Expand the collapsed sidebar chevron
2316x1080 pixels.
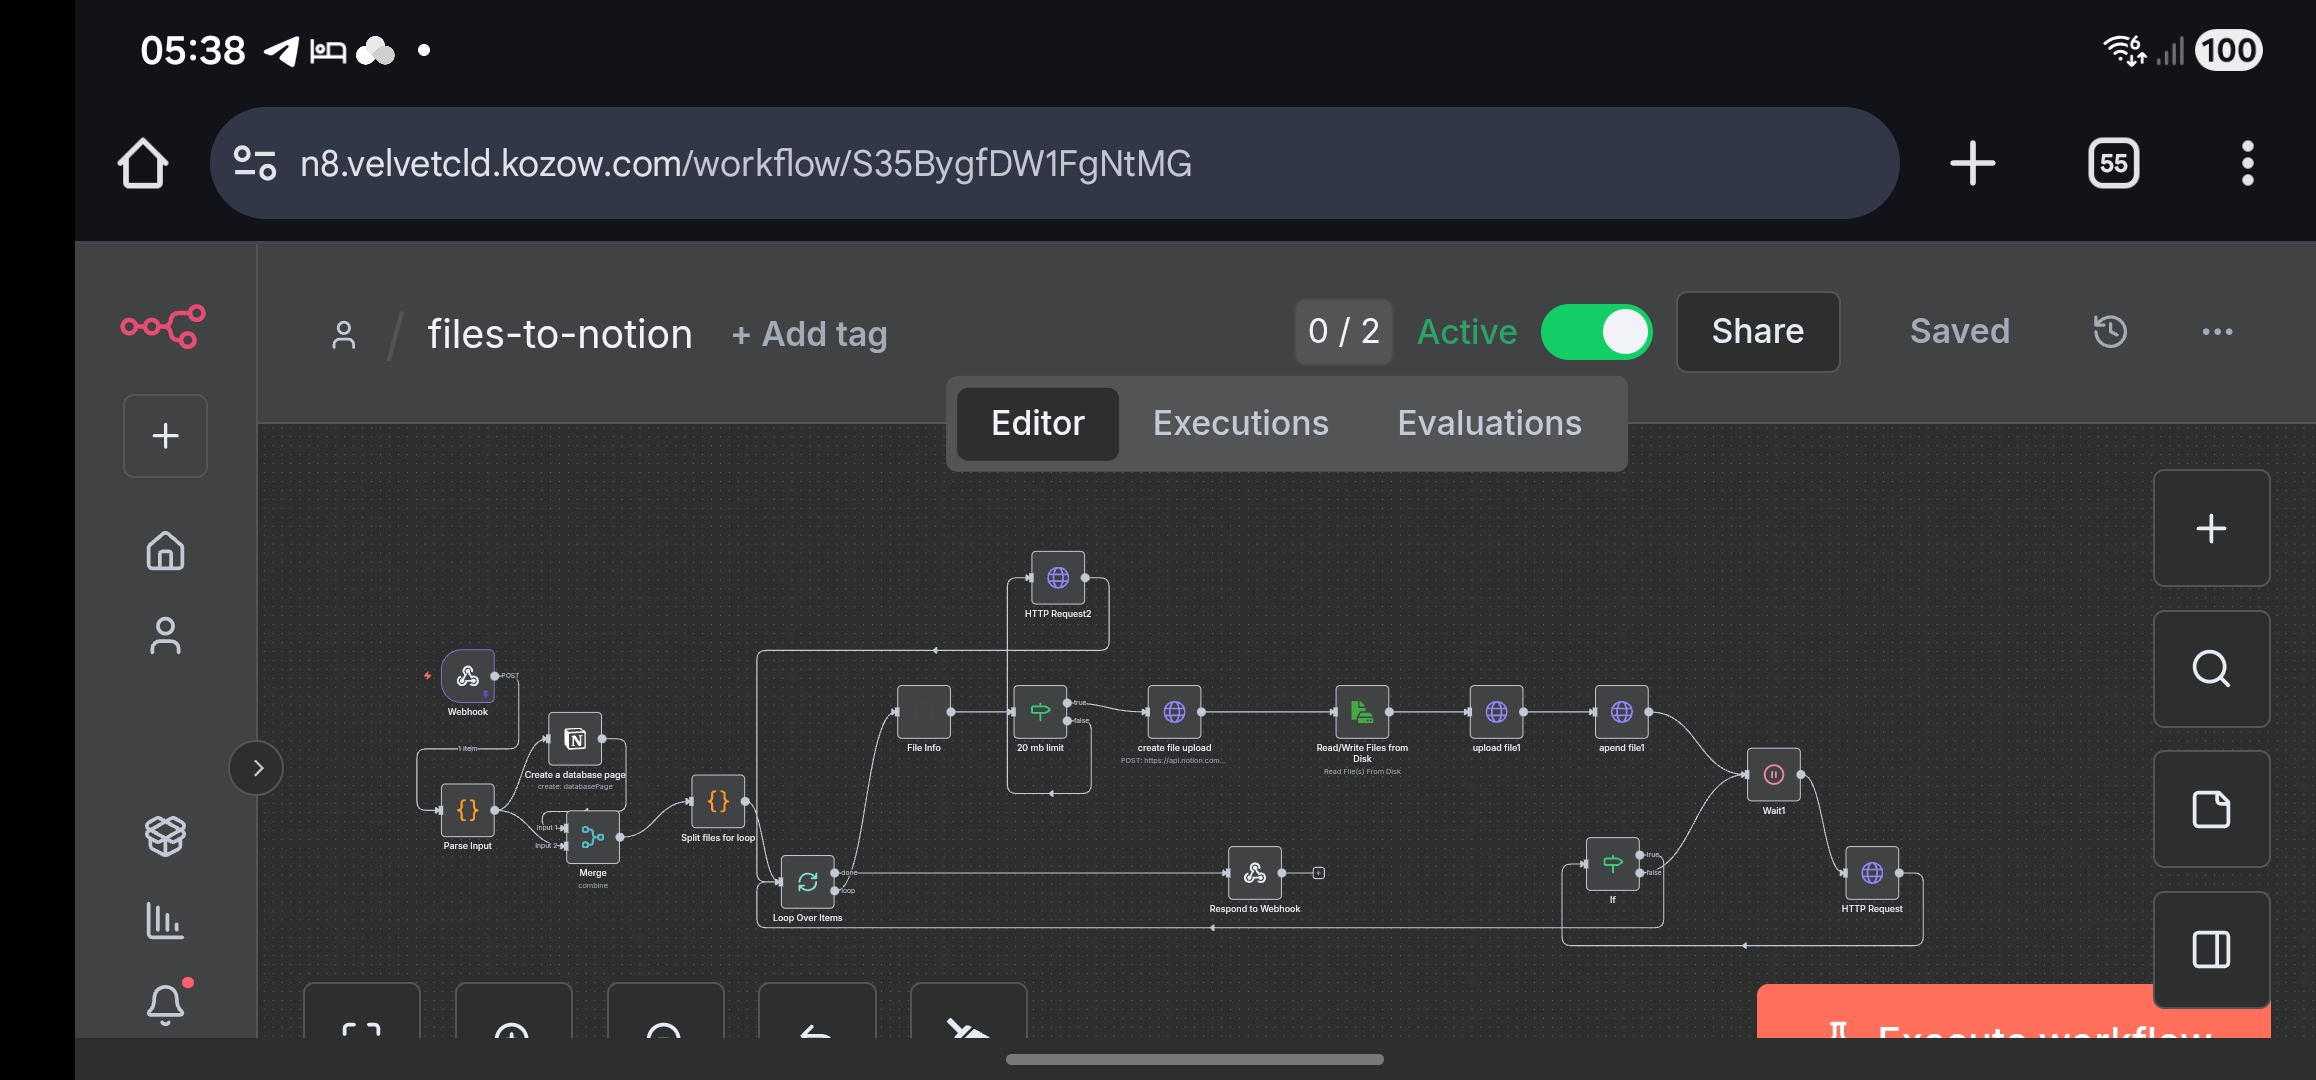pos(257,768)
